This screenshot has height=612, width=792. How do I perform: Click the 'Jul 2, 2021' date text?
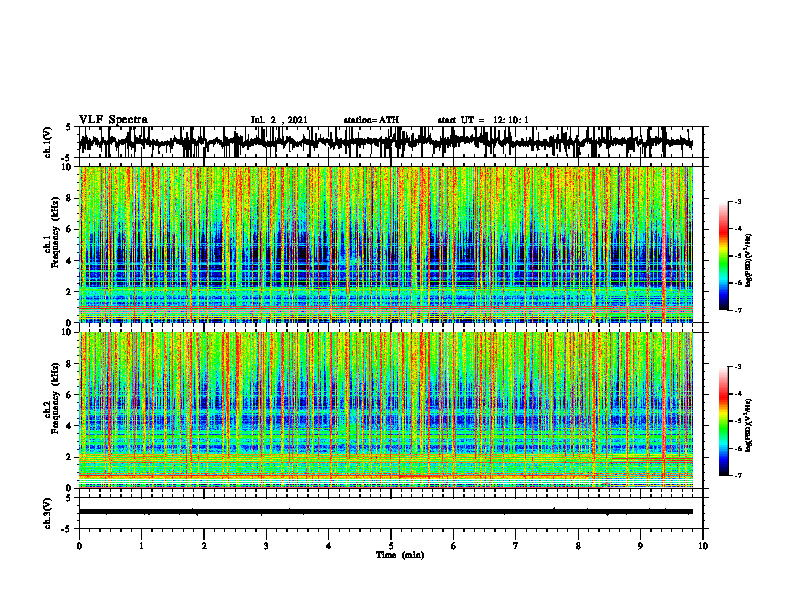point(279,120)
